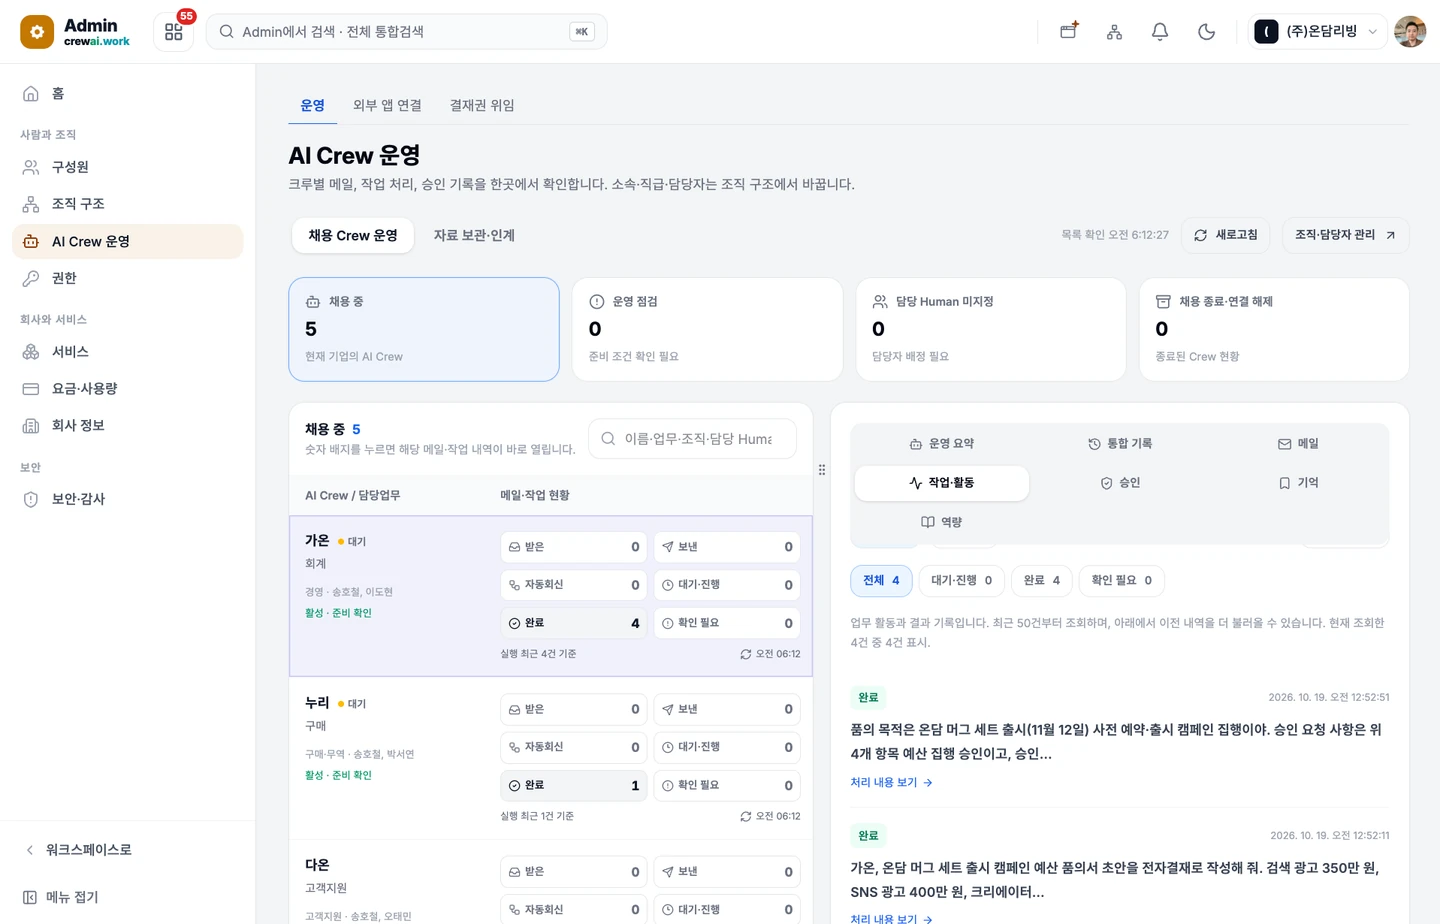Filter activities by 확인 필요 0 chip
The image size is (1440, 924).
(1122, 581)
